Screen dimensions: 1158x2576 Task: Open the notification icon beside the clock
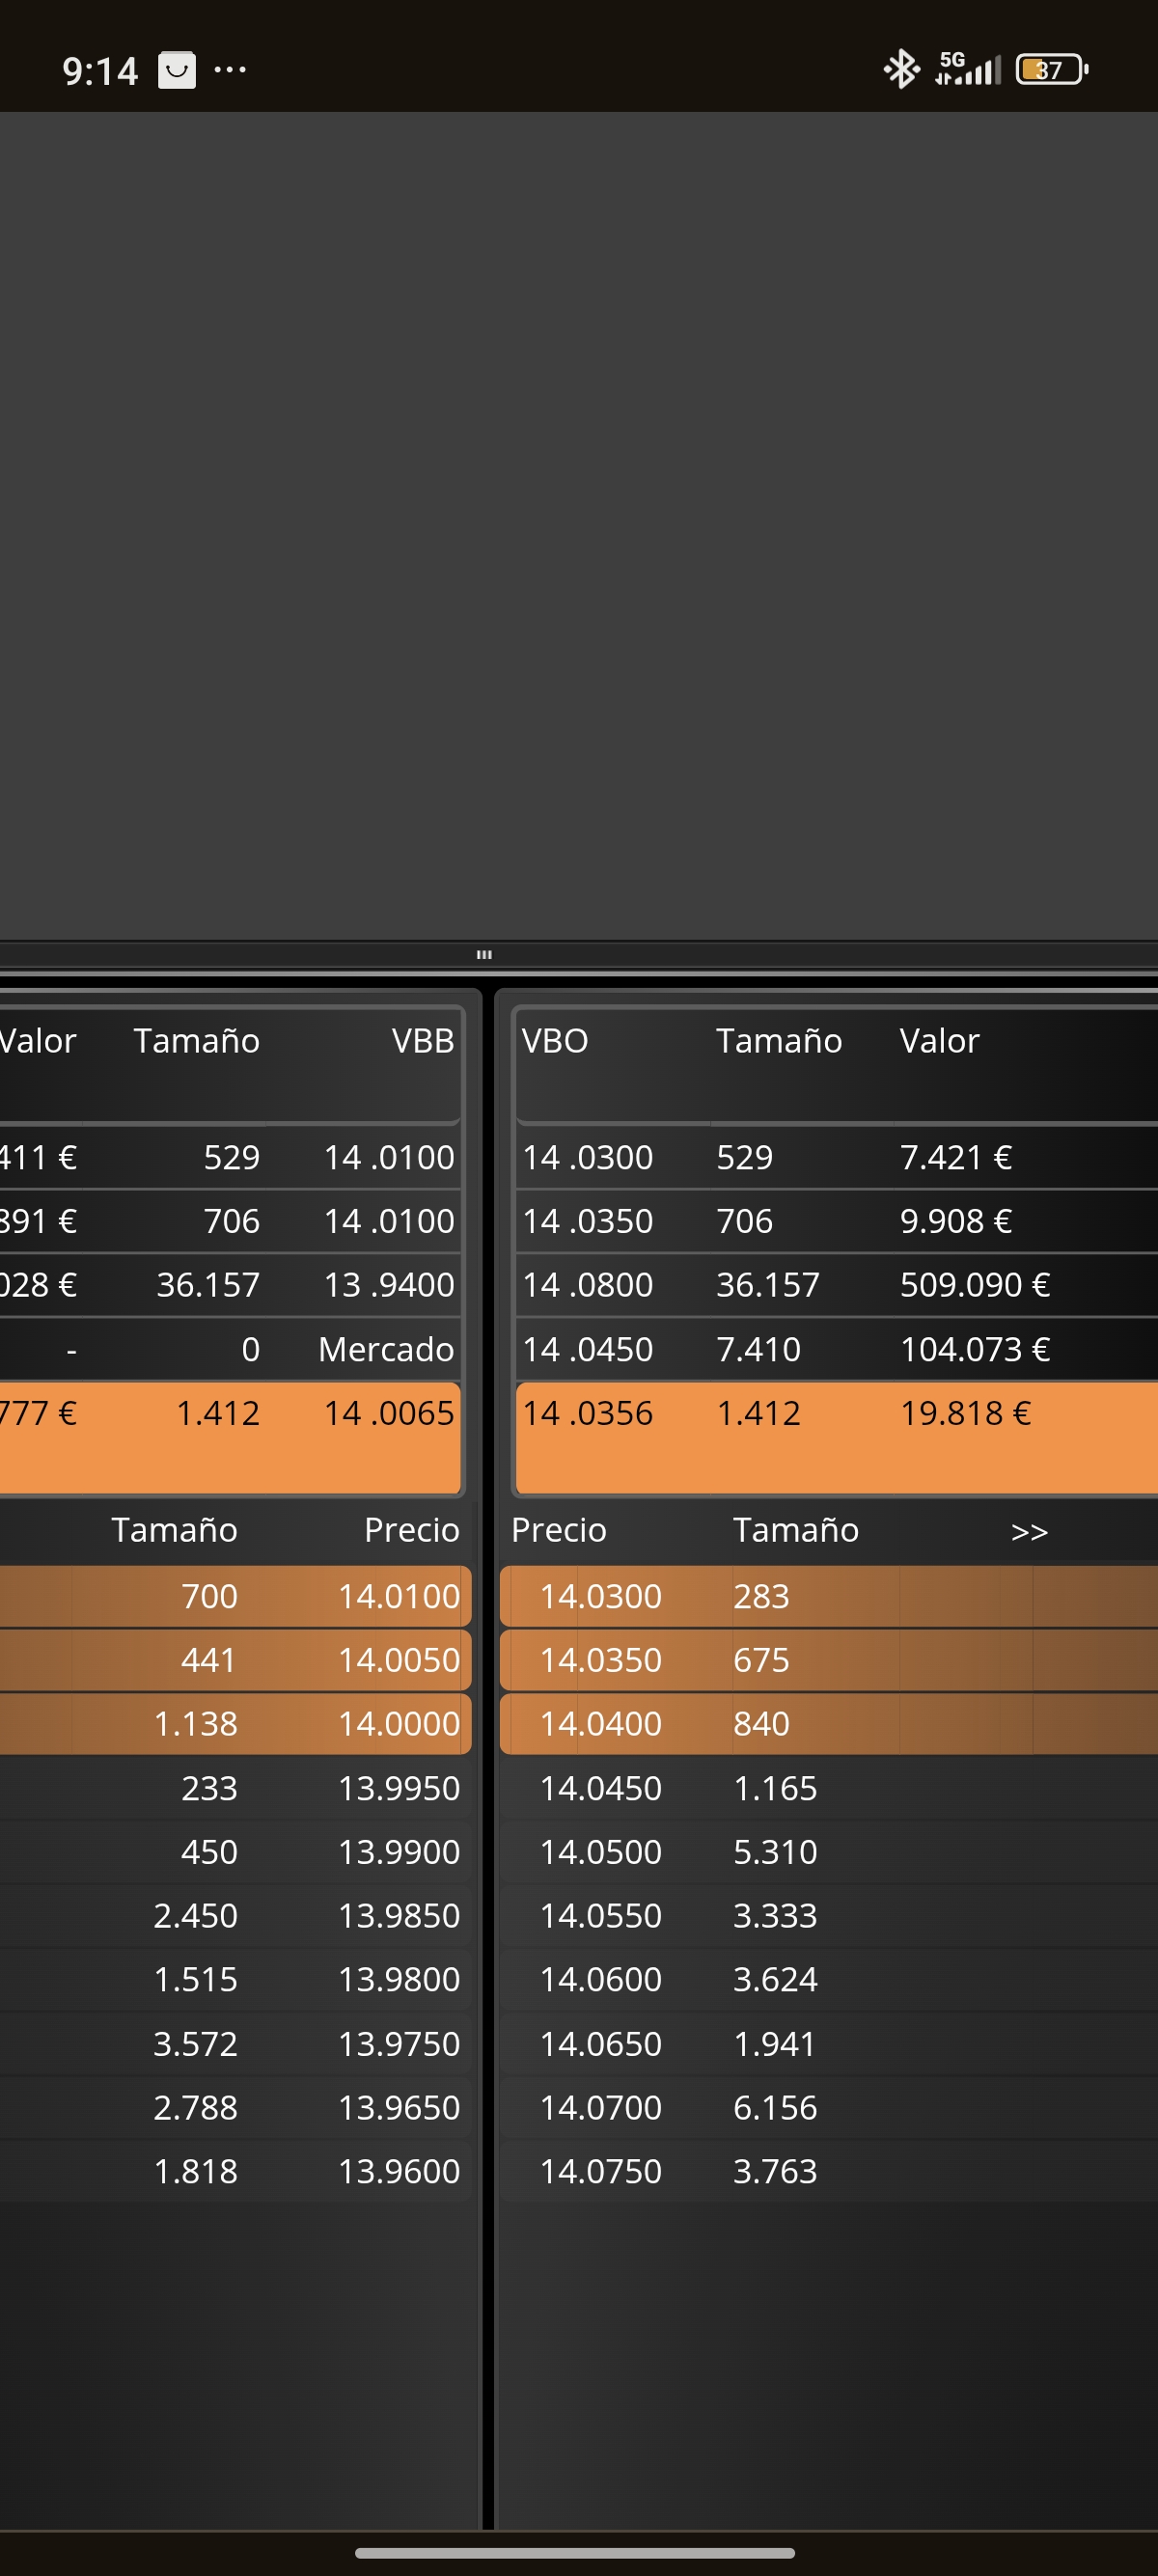tap(177, 70)
